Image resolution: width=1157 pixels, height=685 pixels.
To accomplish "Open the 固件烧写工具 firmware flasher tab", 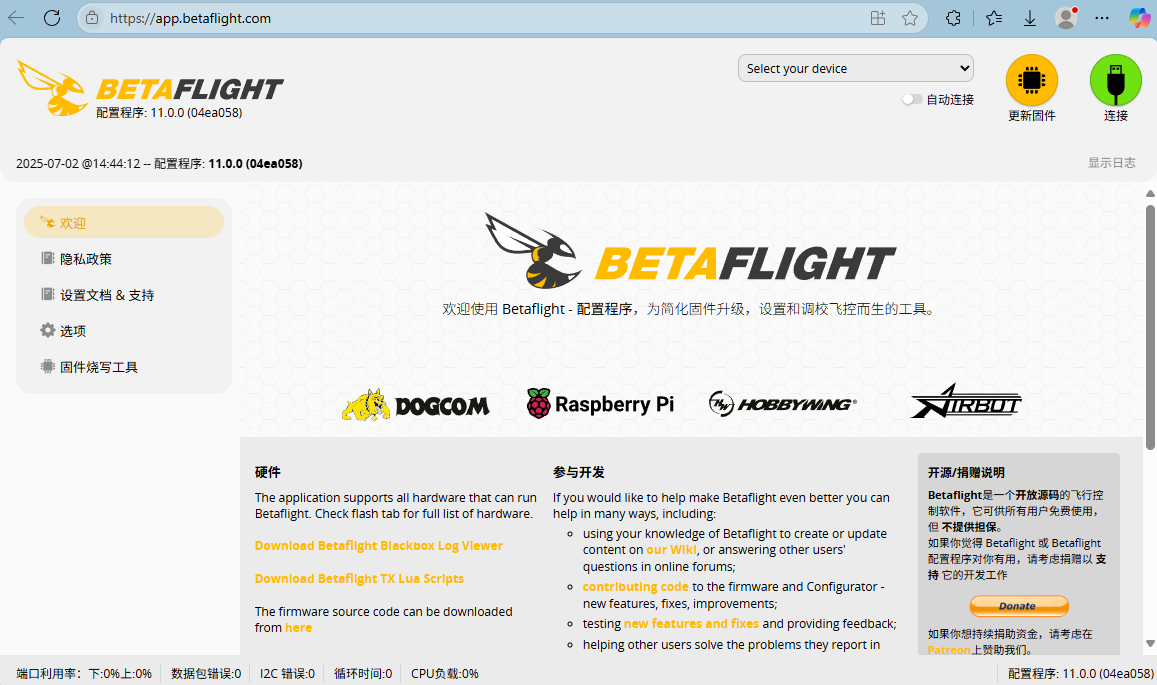I will click(98, 367).
